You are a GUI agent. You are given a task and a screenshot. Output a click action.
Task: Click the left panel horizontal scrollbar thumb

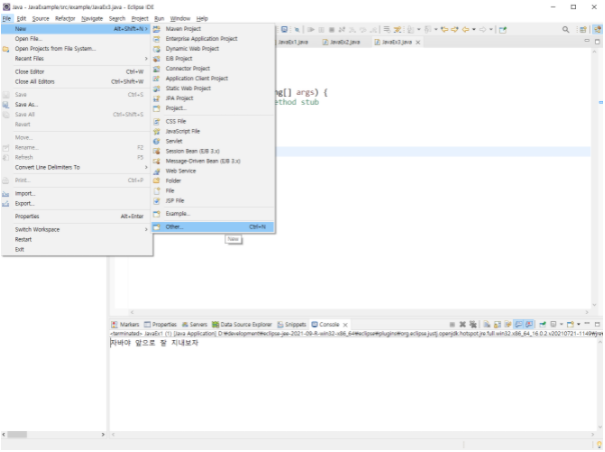click(17, 435)
